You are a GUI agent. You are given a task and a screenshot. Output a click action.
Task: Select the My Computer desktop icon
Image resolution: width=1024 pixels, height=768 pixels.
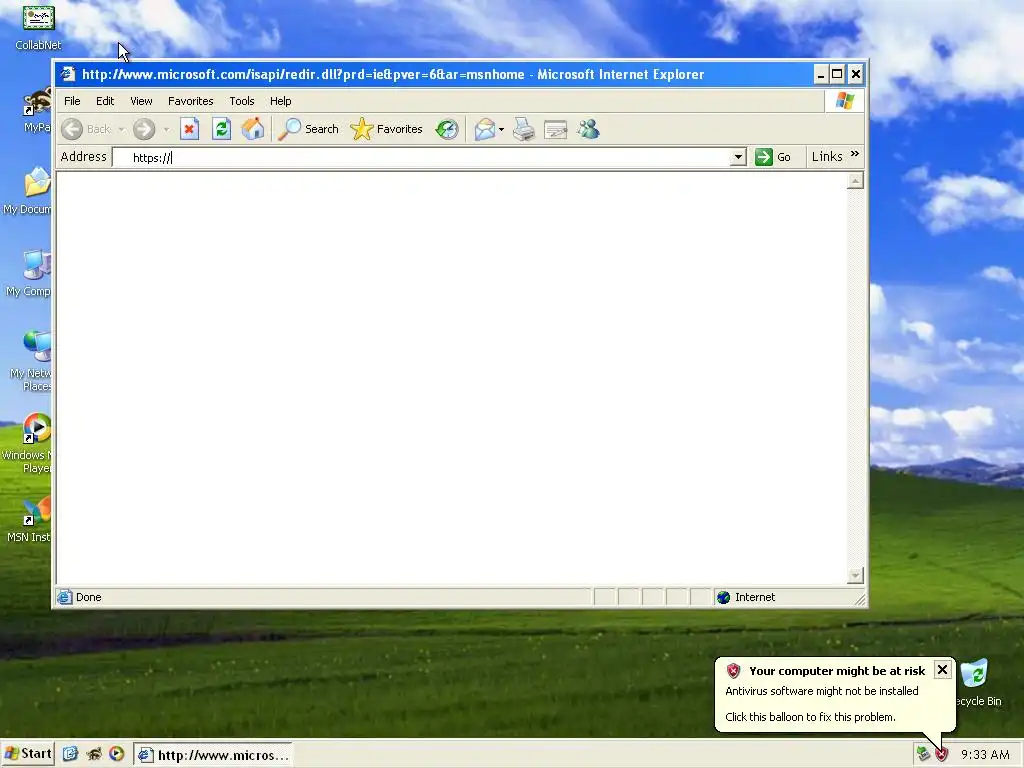click(29, 273)
